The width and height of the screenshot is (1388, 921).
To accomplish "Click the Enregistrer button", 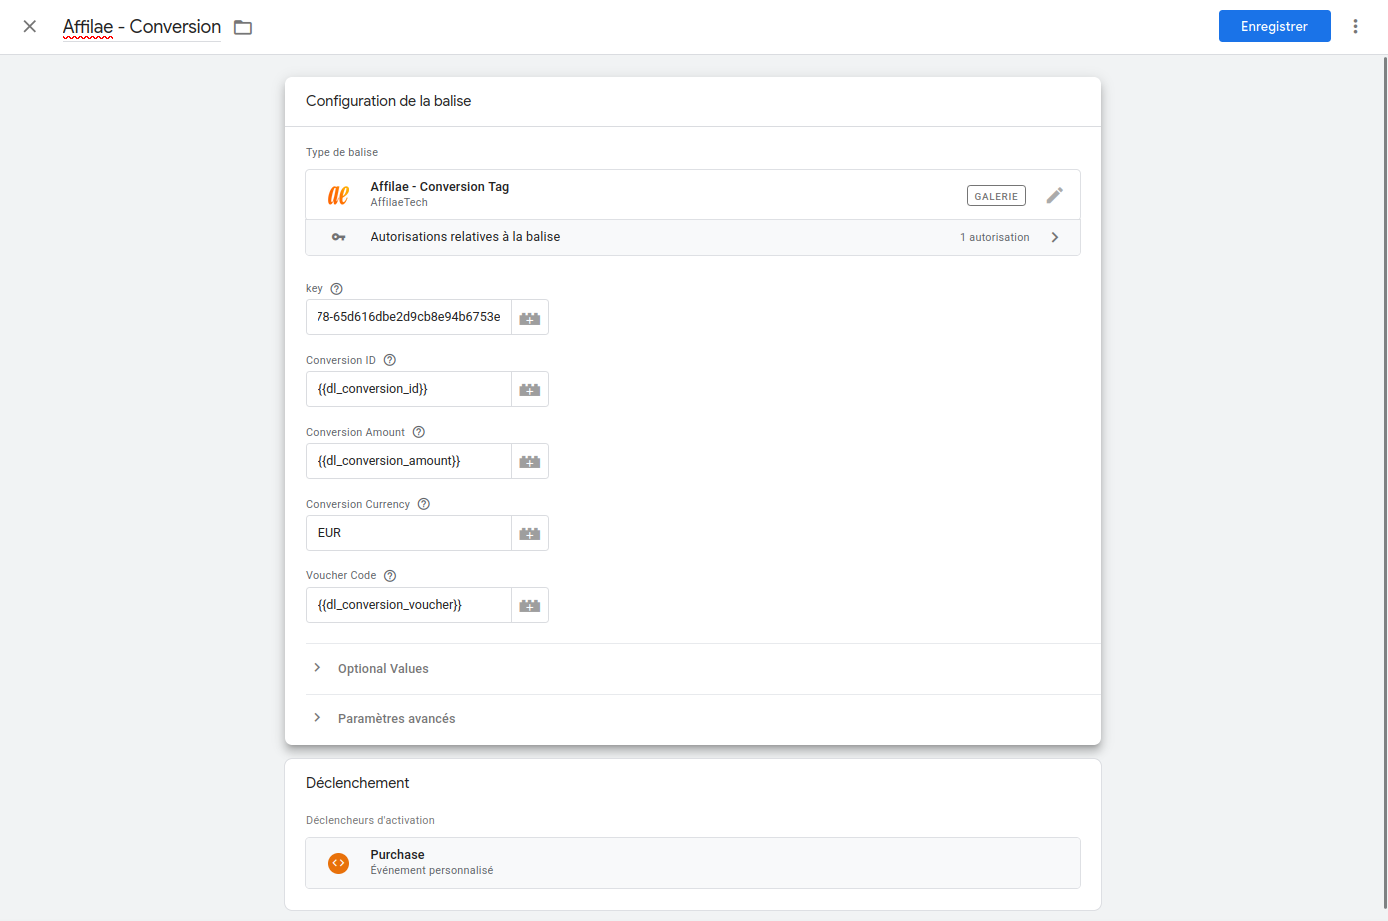I will click(x=1274, y=27).
